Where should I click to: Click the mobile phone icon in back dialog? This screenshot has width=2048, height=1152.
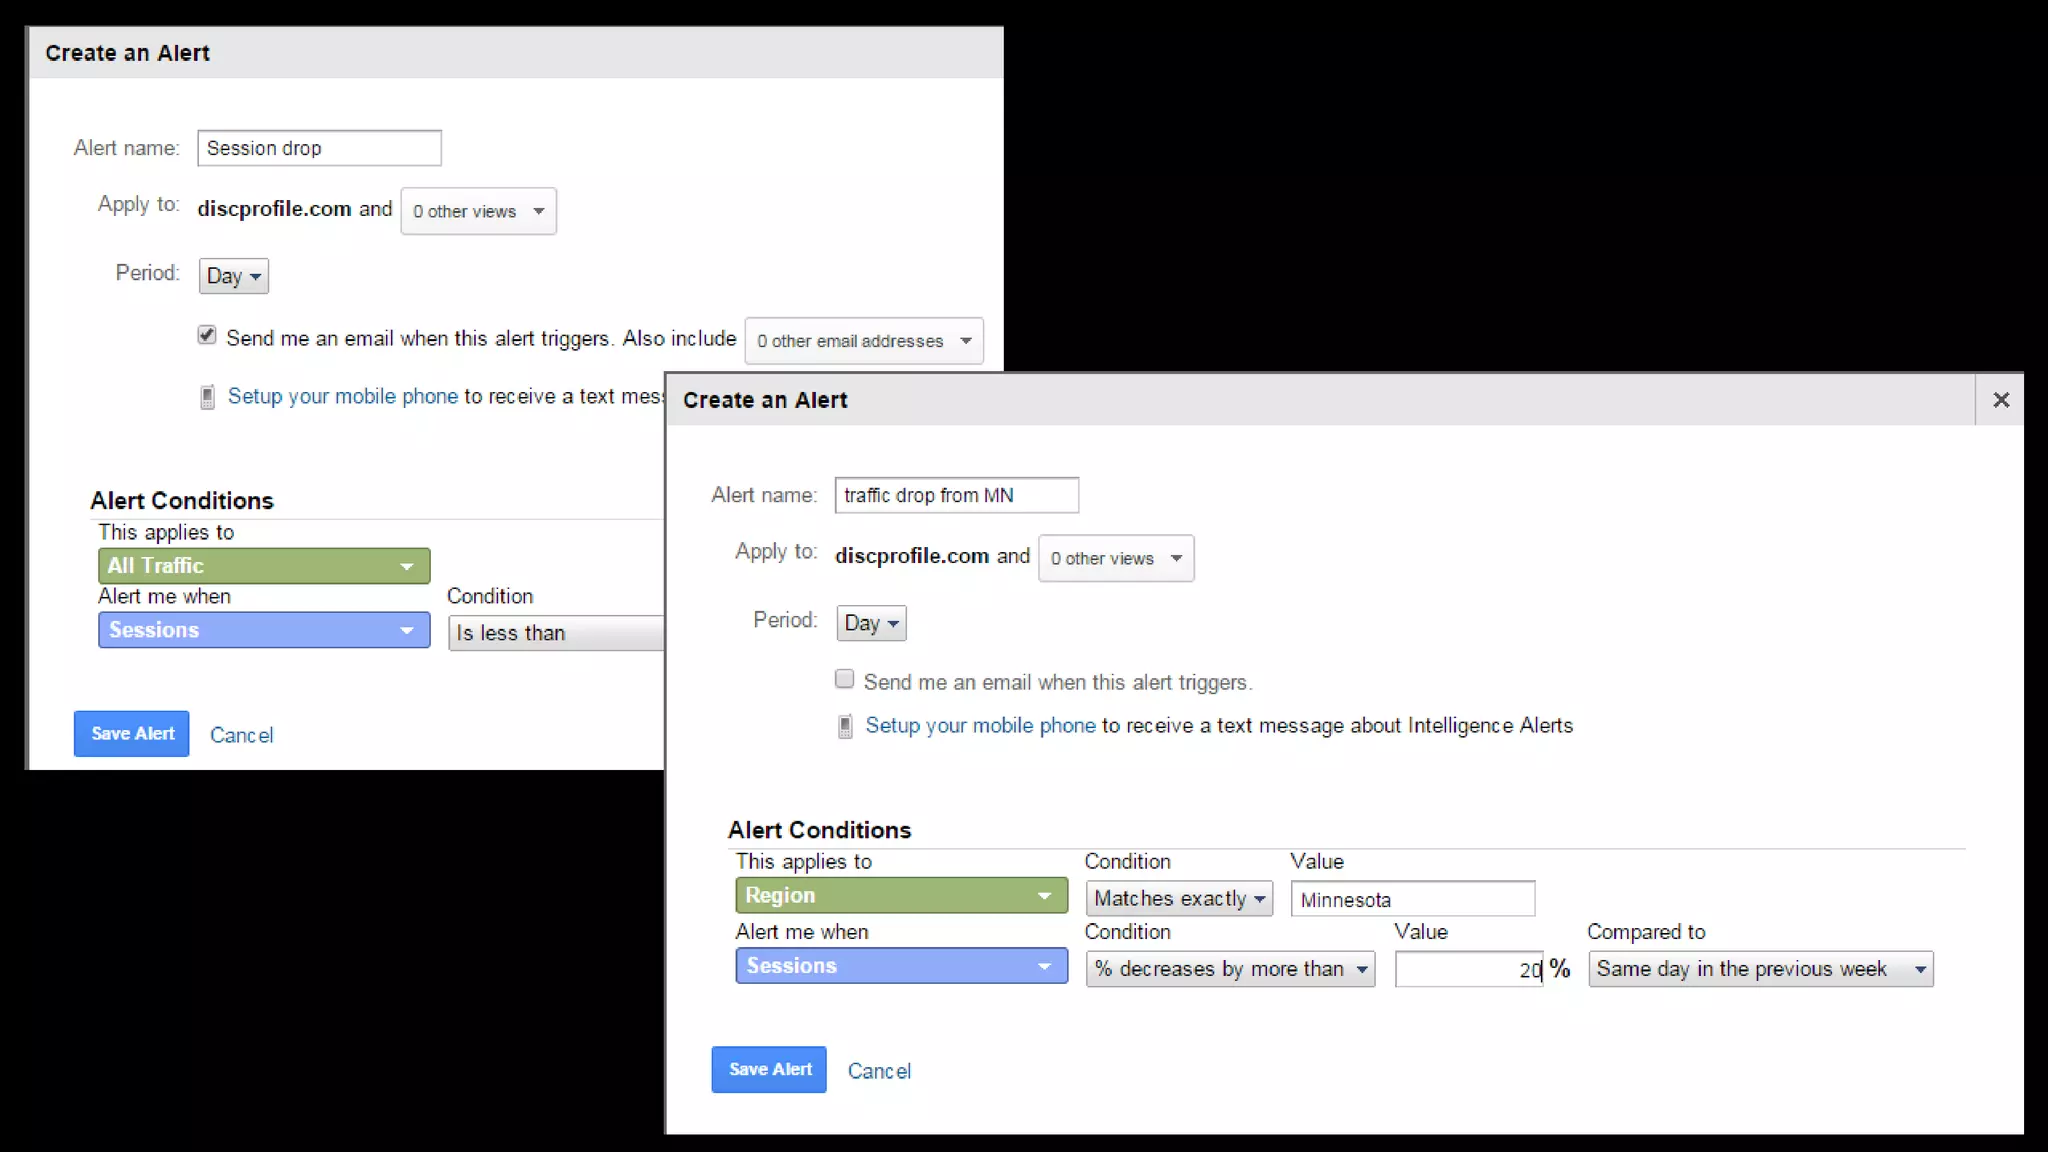coord(207,397)
